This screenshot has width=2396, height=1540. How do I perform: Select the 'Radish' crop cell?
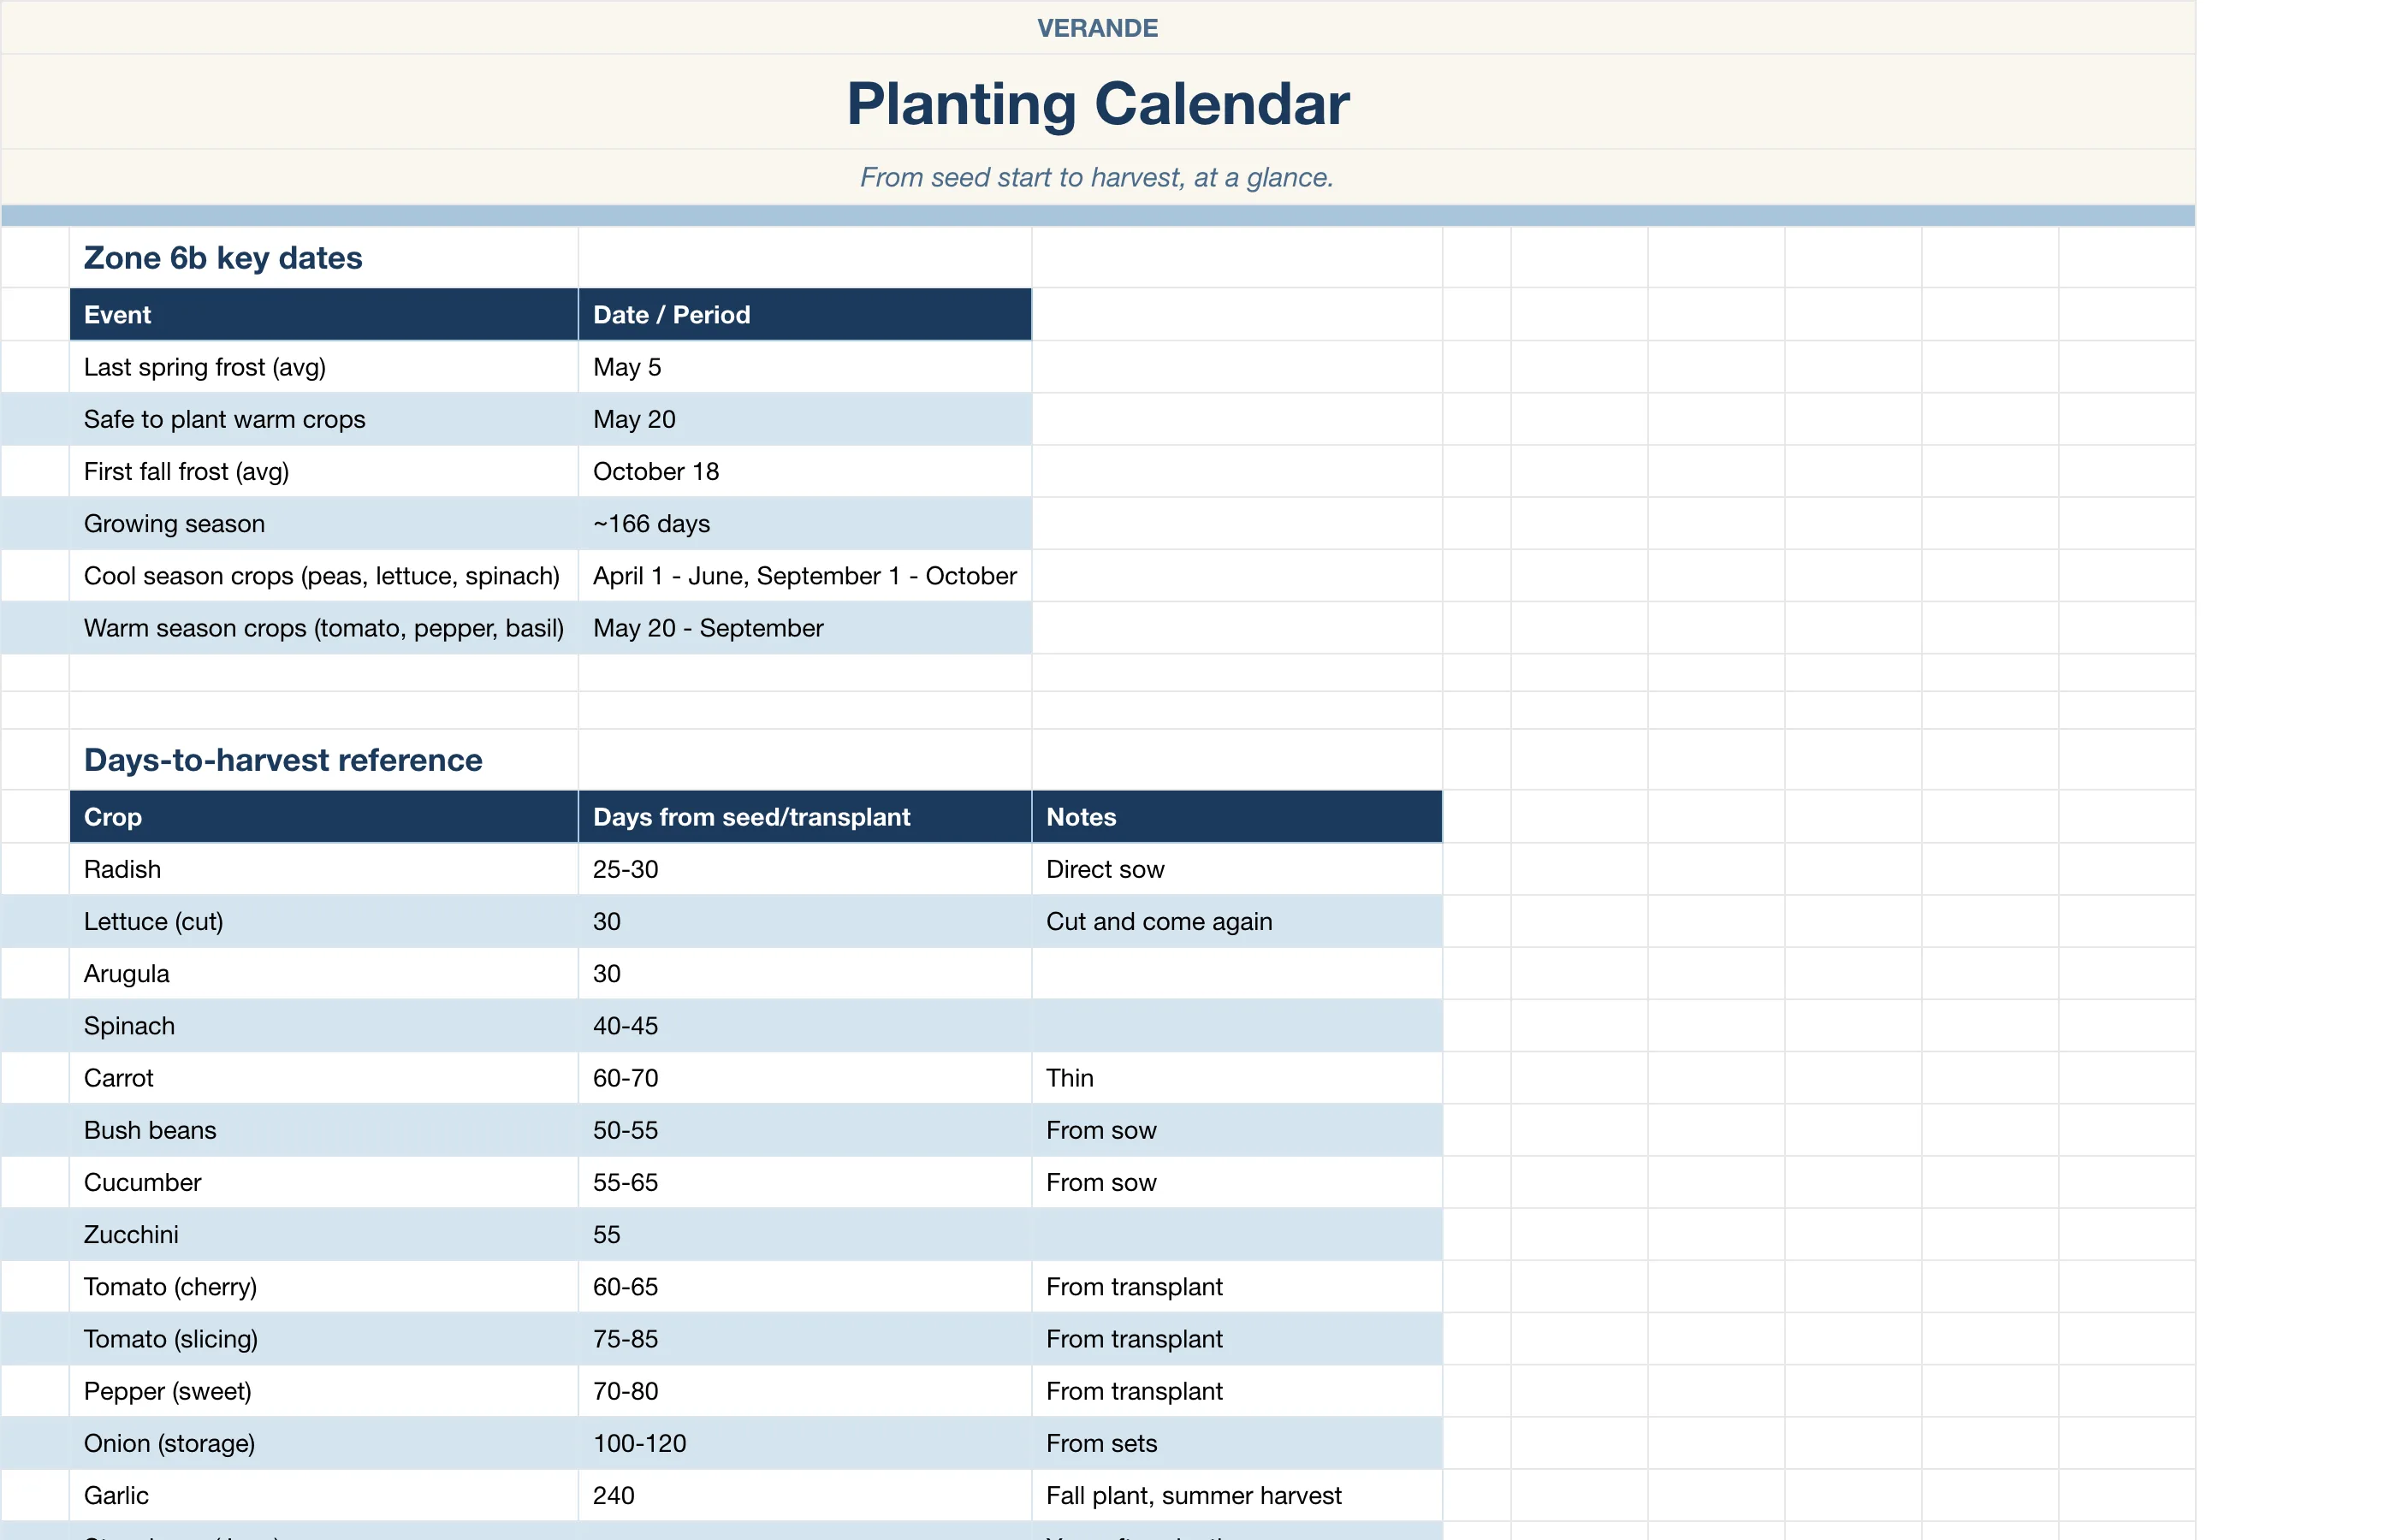[323, 869]
